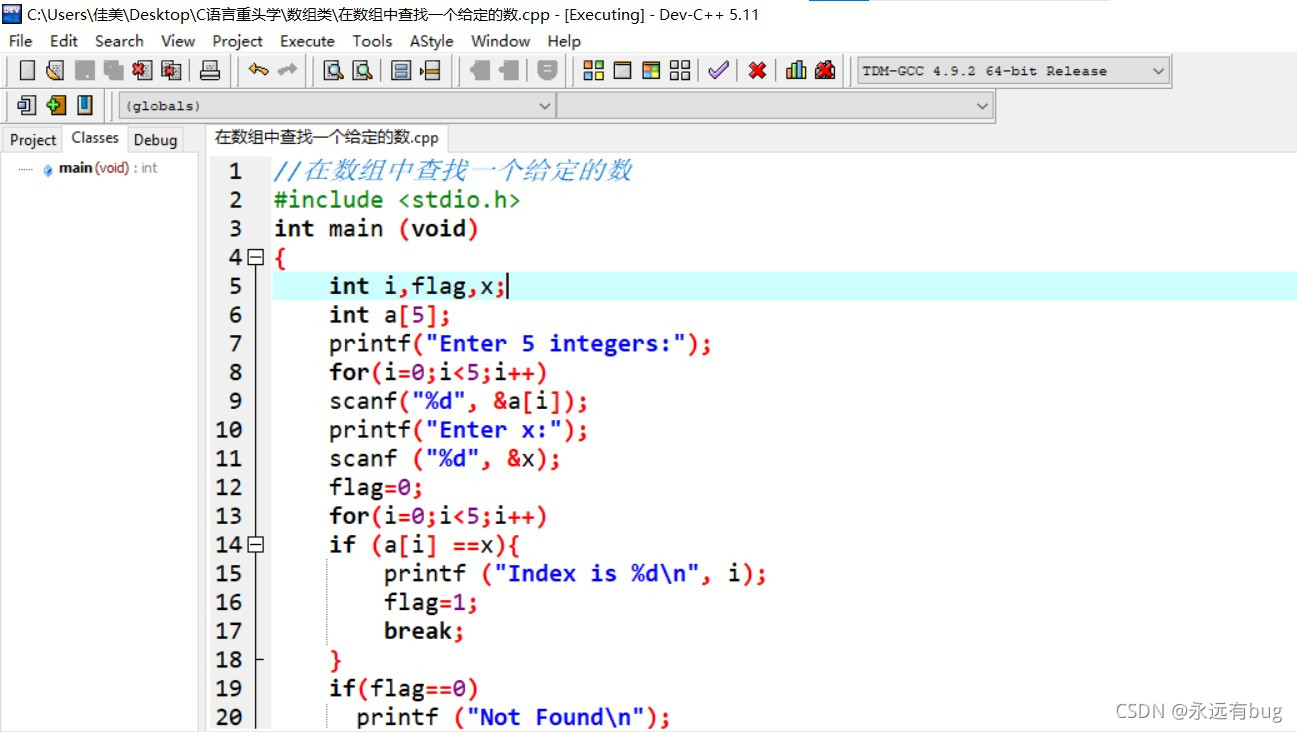This screenshot has height=732, width=1297.
Task: Collapse the code fold at line 14
Action: (256, 545)
